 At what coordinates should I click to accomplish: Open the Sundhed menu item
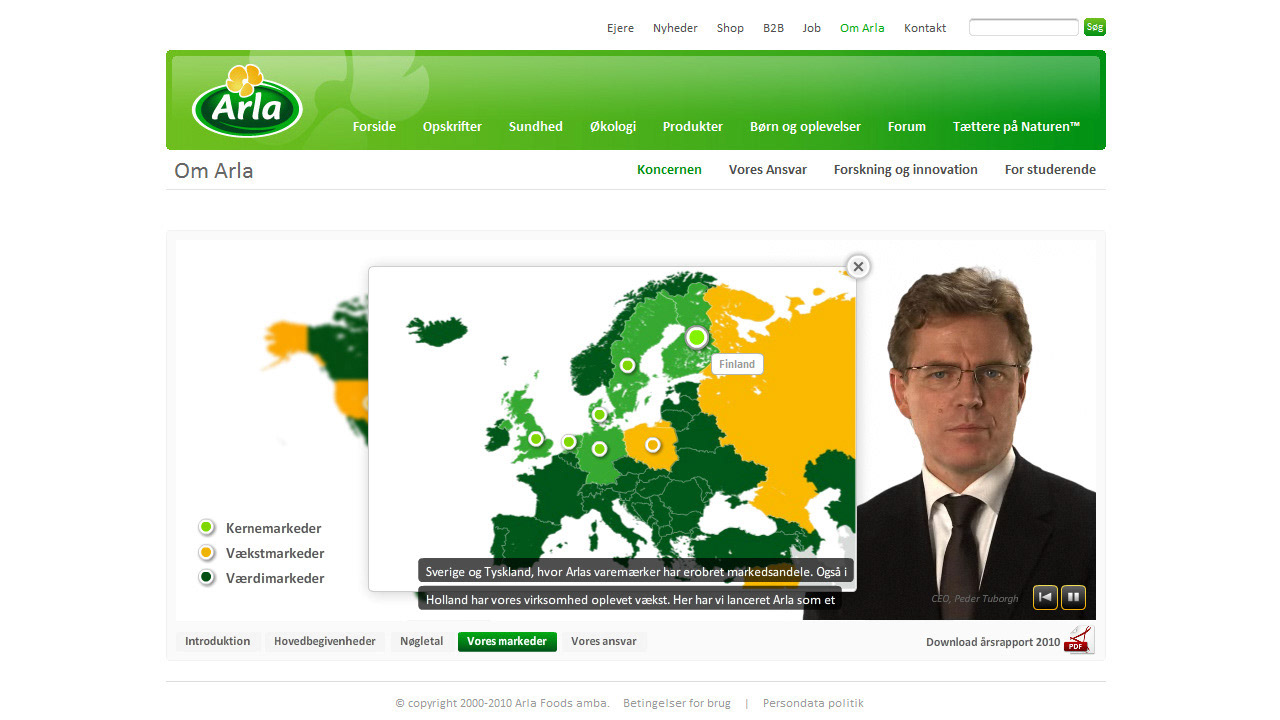(536, 126)
